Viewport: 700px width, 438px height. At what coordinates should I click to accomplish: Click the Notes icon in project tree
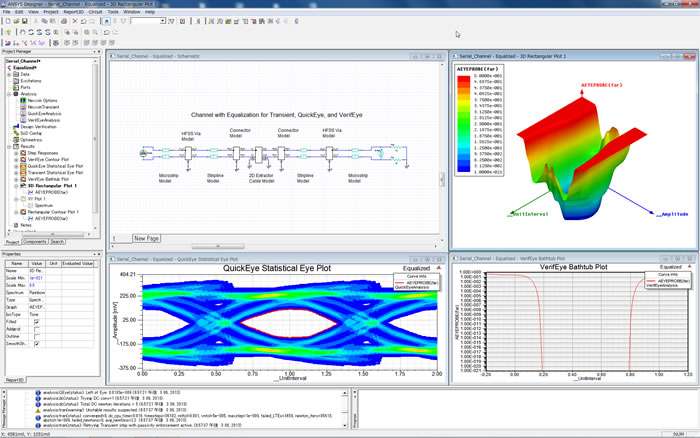[16, 225]
